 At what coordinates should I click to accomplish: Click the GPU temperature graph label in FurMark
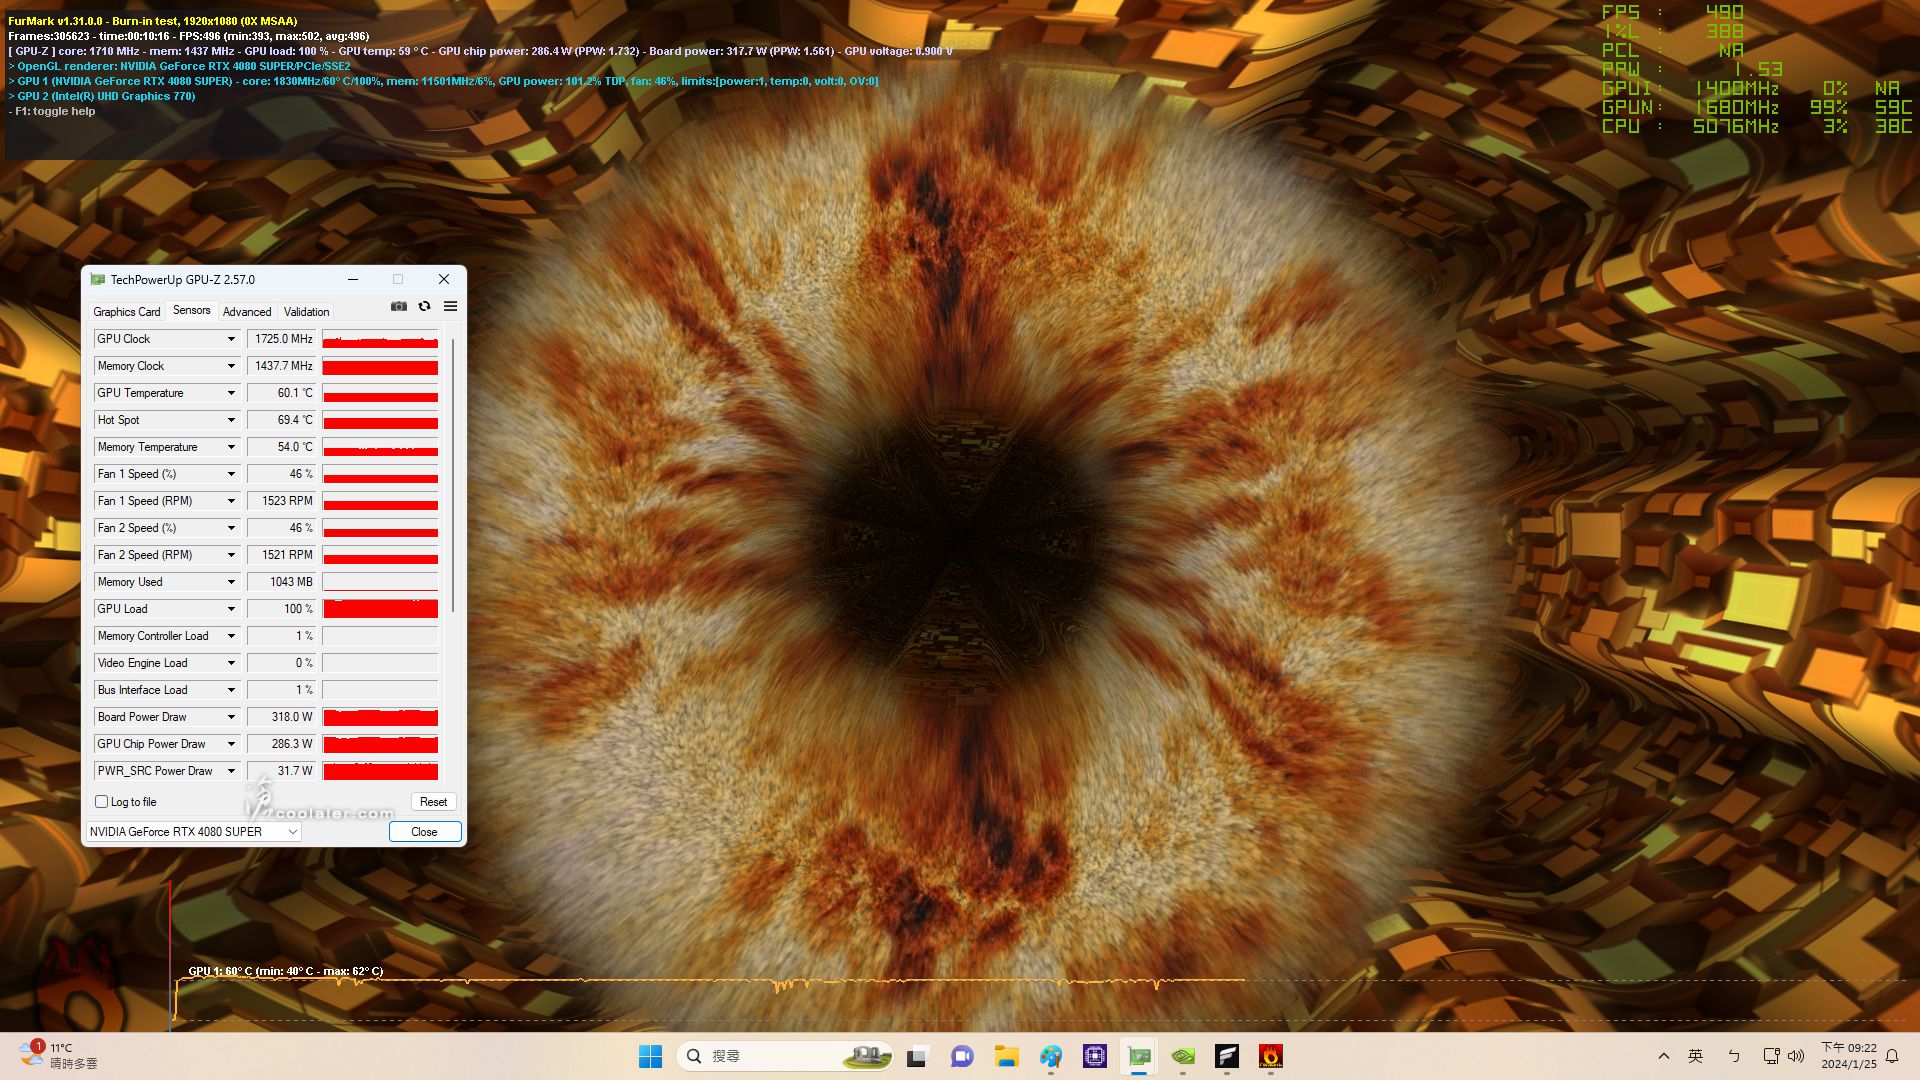coord(286,971)
